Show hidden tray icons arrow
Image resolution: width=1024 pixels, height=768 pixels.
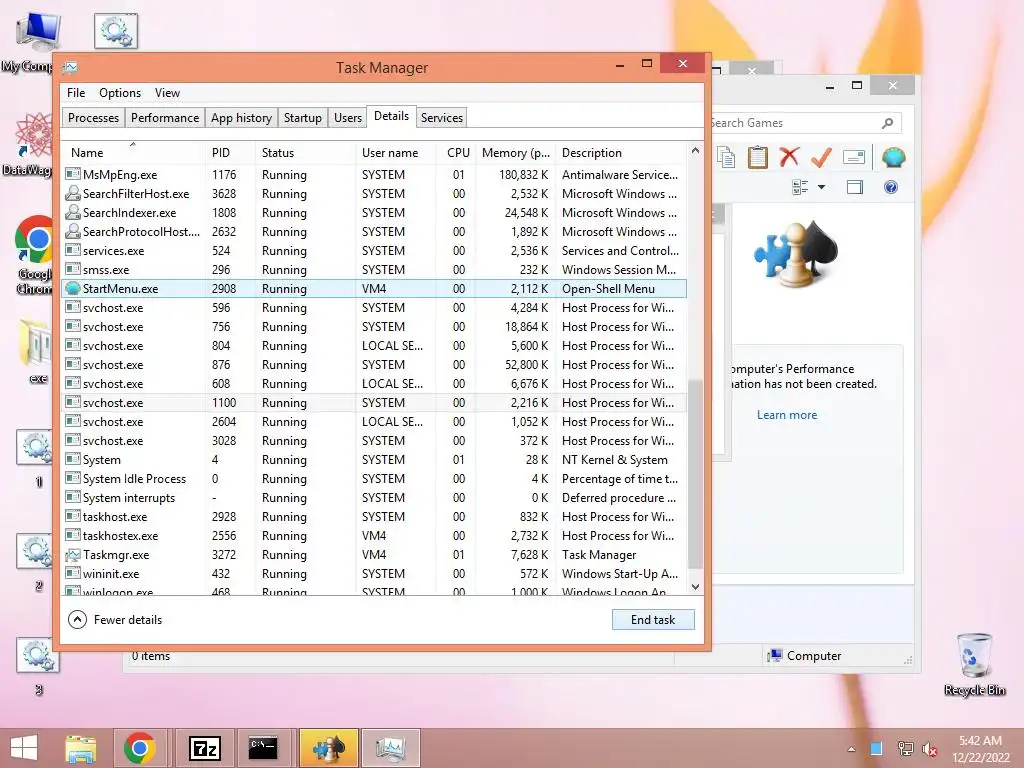[851, 749]
